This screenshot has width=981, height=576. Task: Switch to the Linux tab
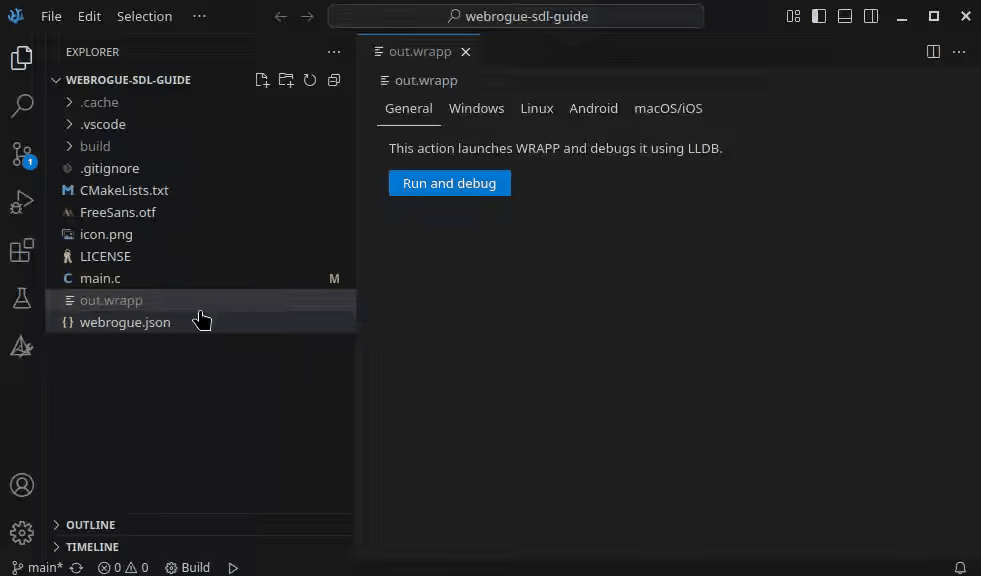point(537,108)
